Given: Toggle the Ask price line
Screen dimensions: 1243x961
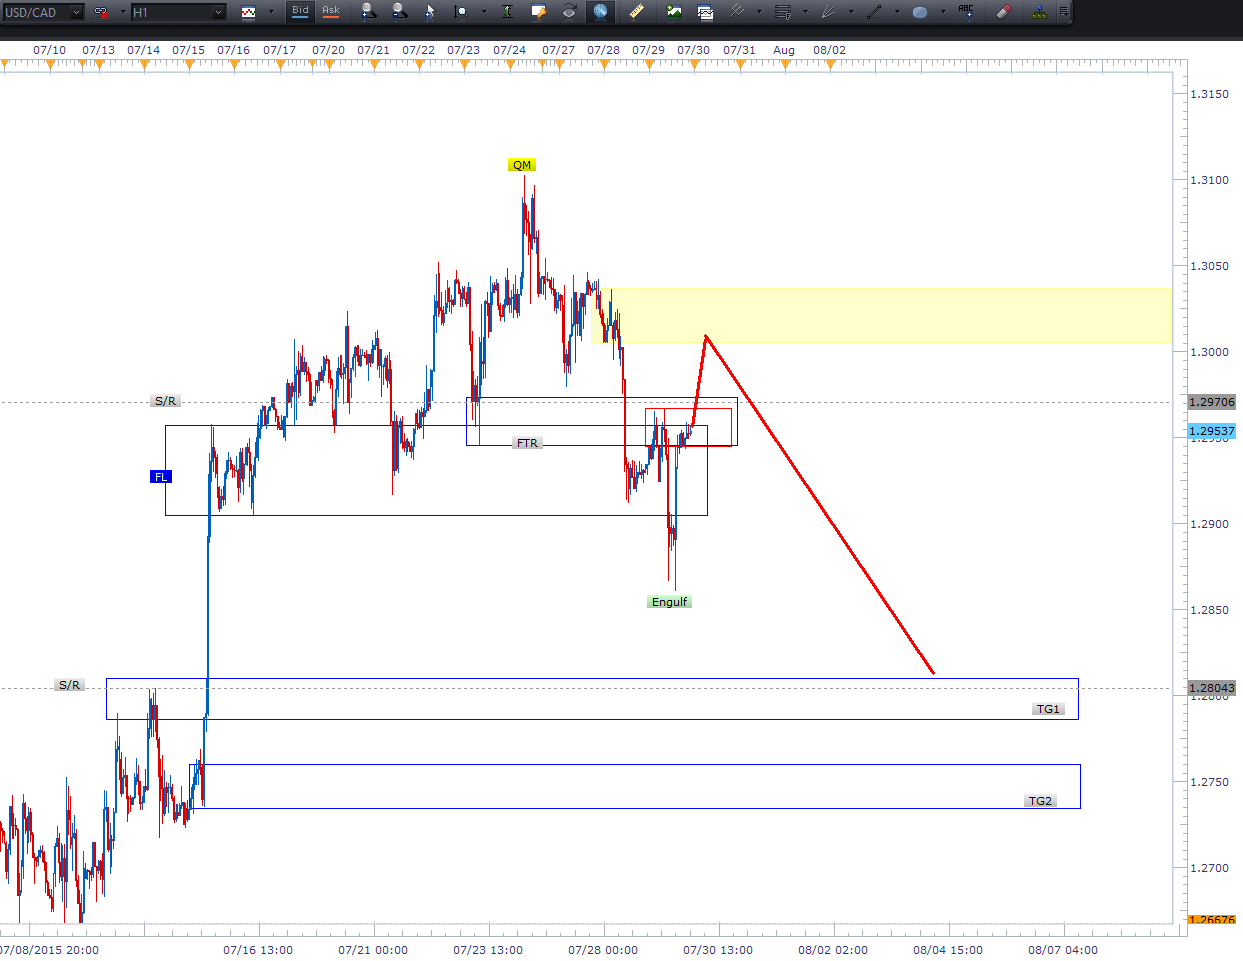Looking at the screenshot, I should coord(331,12).
